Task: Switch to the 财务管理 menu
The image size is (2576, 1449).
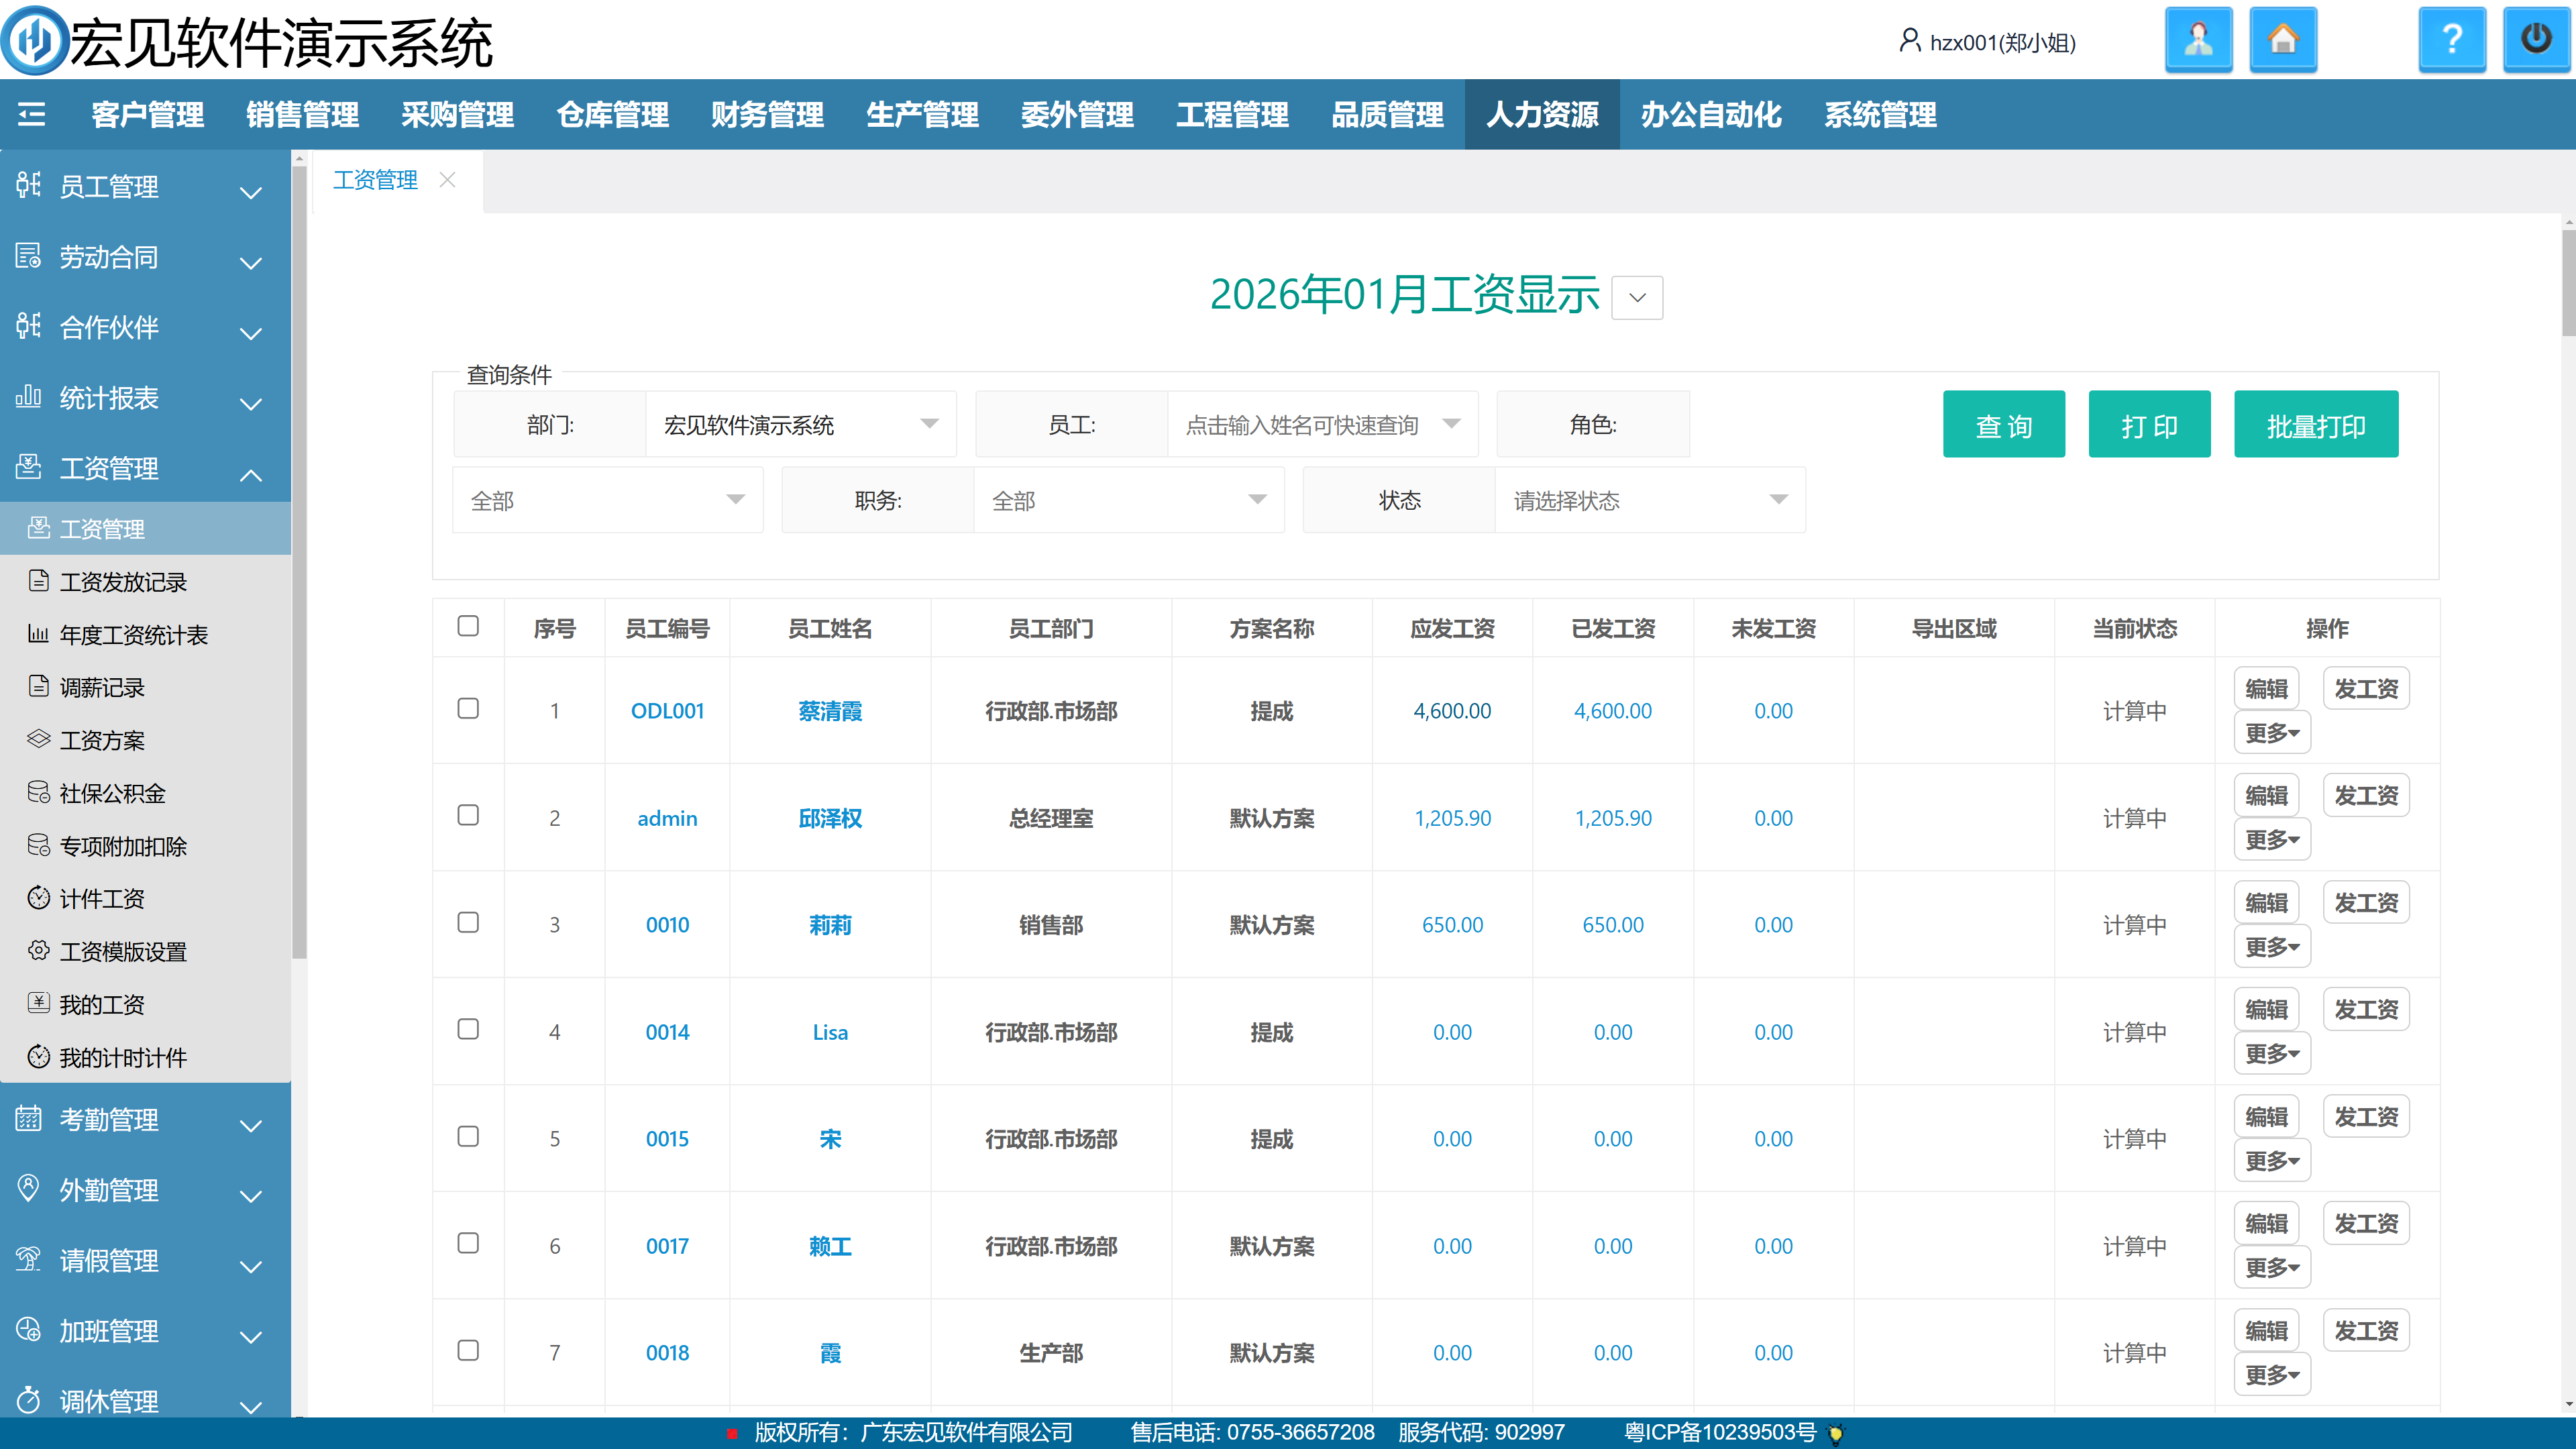Action: pyautogui.click(x=767, y=115)
